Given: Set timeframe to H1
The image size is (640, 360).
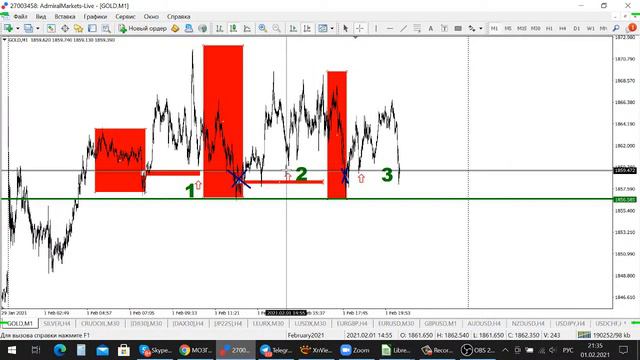Looking at the screenshot, I should [x=549, y=28].
